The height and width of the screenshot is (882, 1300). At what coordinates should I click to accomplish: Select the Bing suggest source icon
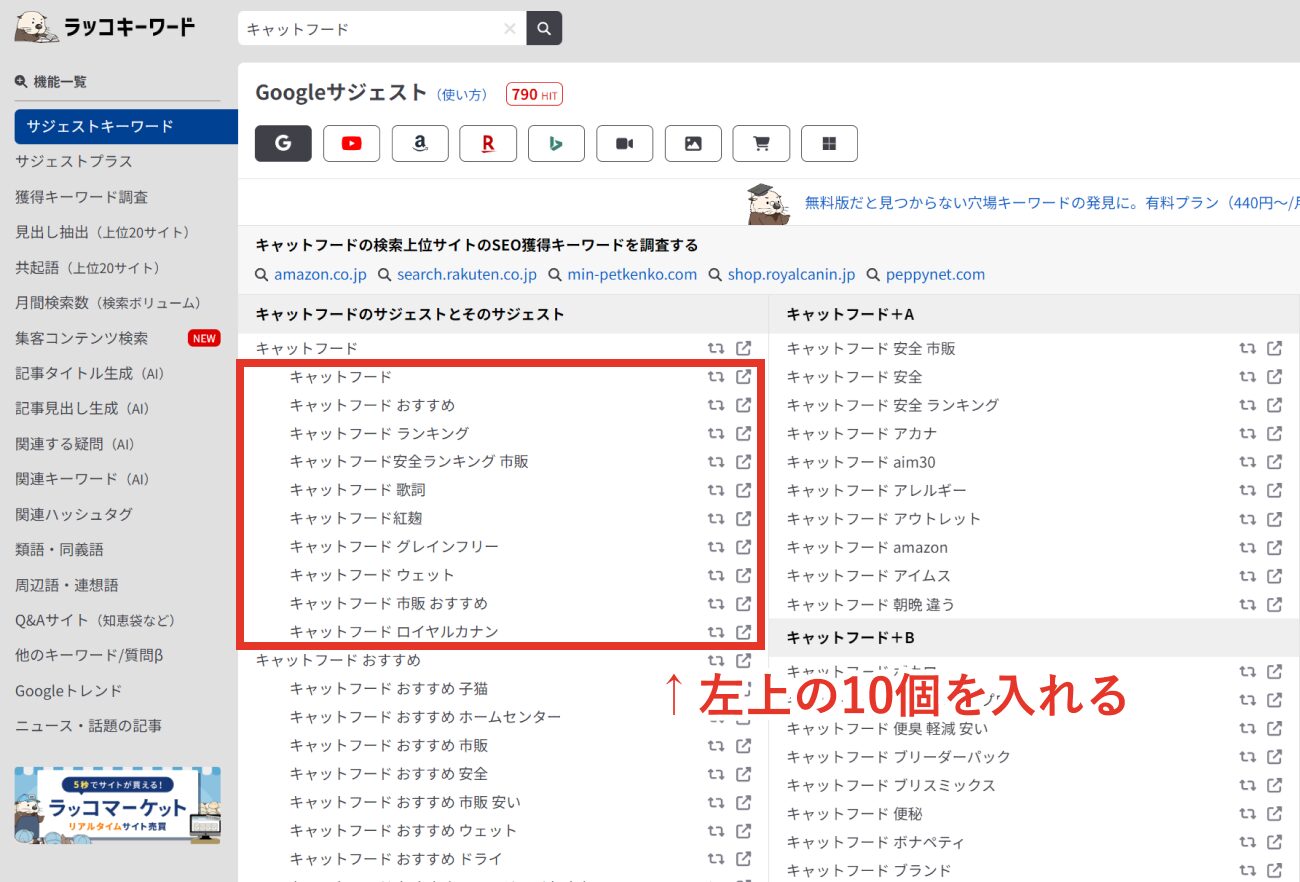[x=556, y=143]
